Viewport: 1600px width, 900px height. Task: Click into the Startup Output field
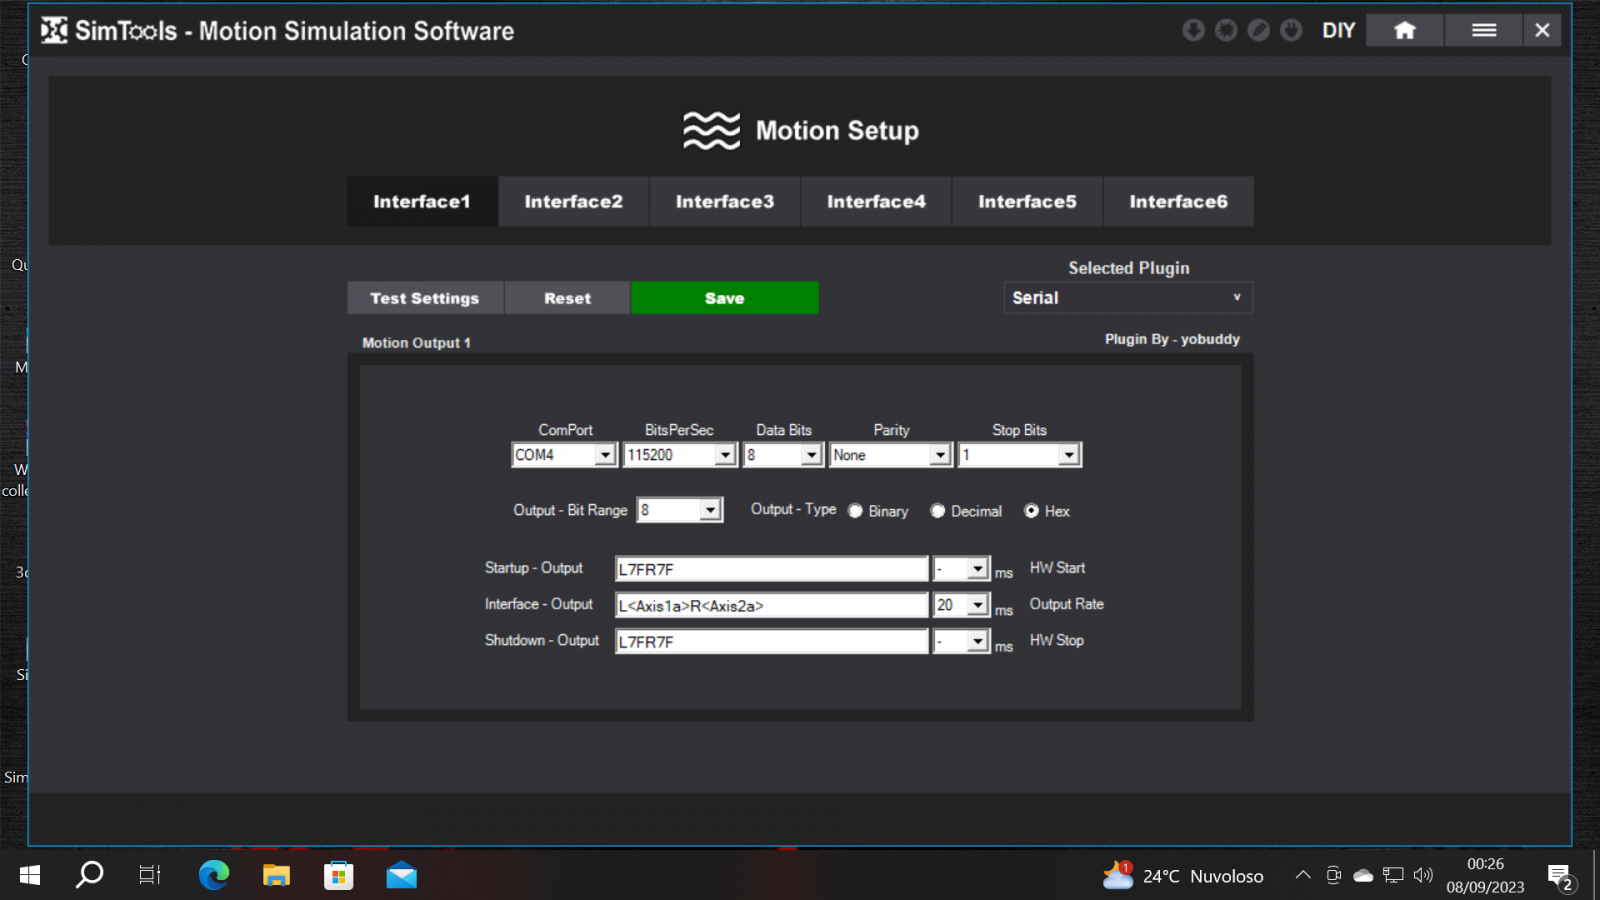click(771, 569)
